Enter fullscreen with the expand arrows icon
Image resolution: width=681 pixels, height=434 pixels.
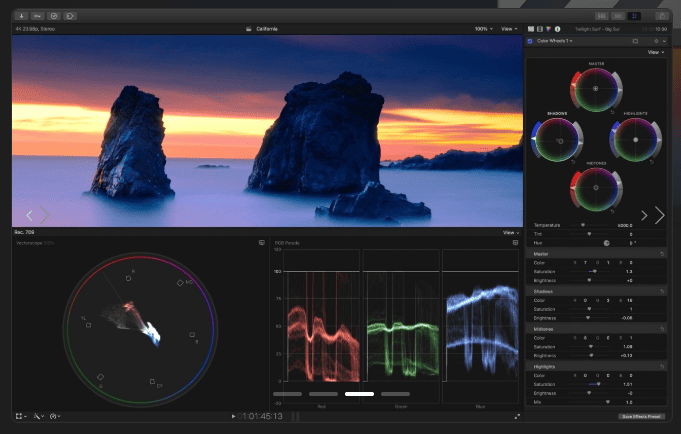(x=517, y=417)
